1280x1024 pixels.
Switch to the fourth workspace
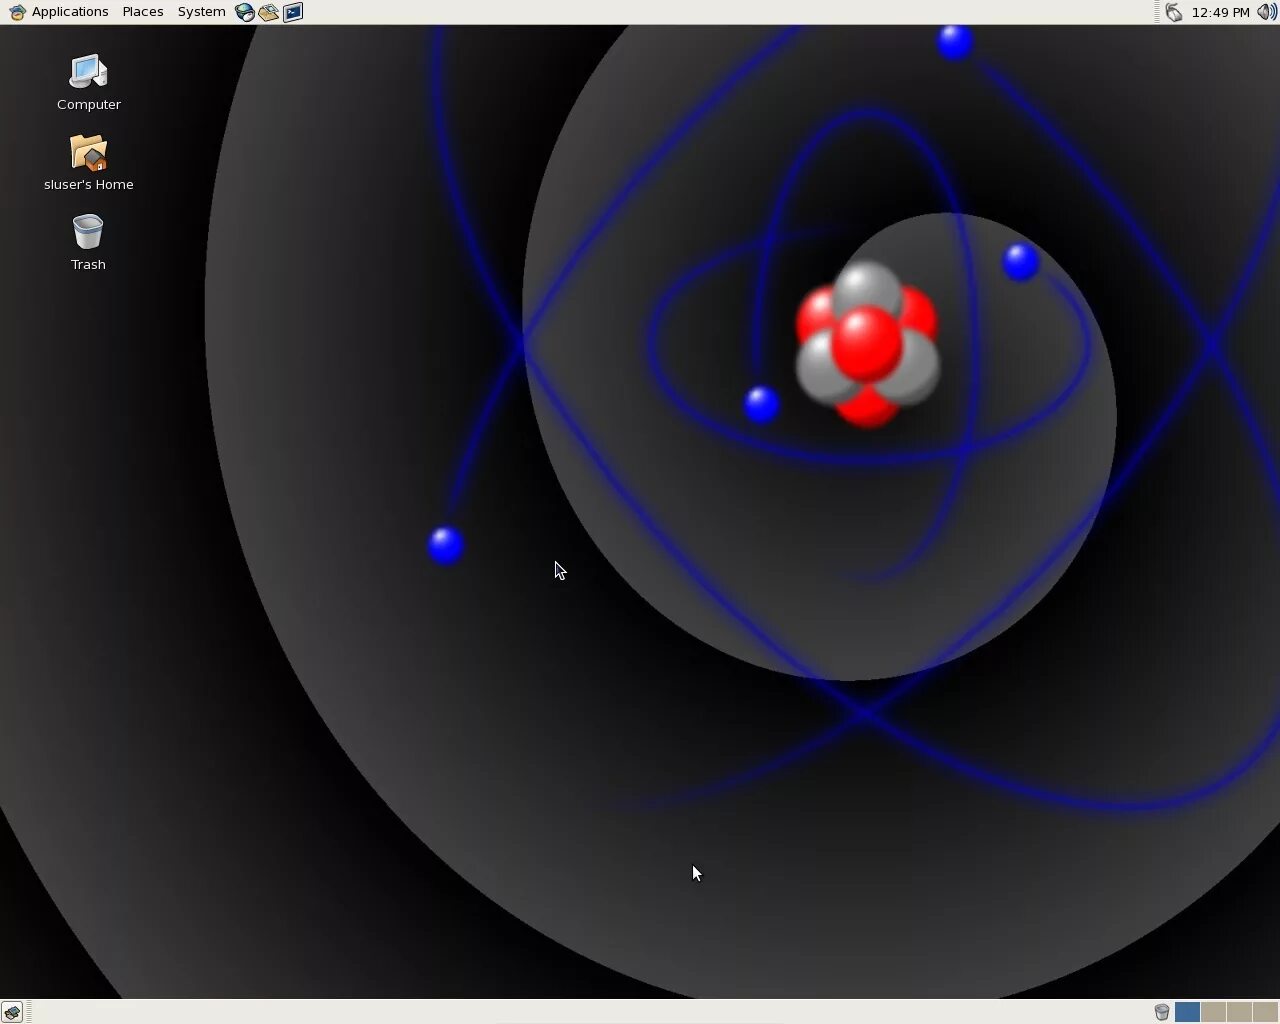coord(1265,1012)
